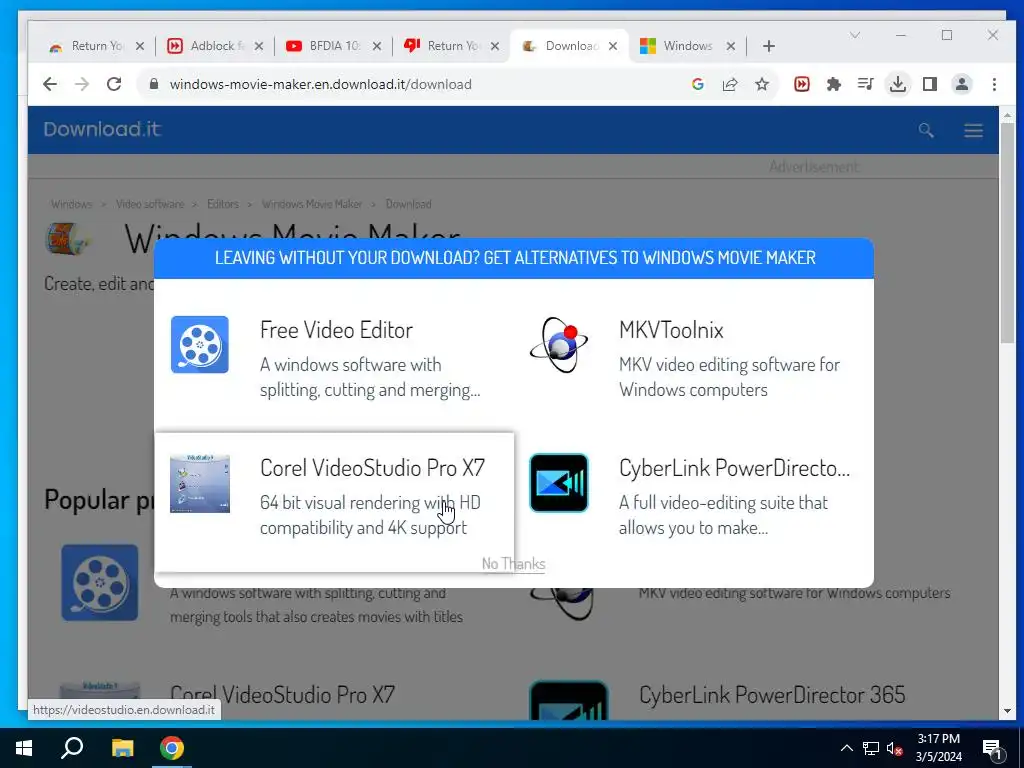Screen dimensions: 1024x768
Task: Click Corel VideoStudio thumbnail in popup
Action: click(x=200, y=483)
